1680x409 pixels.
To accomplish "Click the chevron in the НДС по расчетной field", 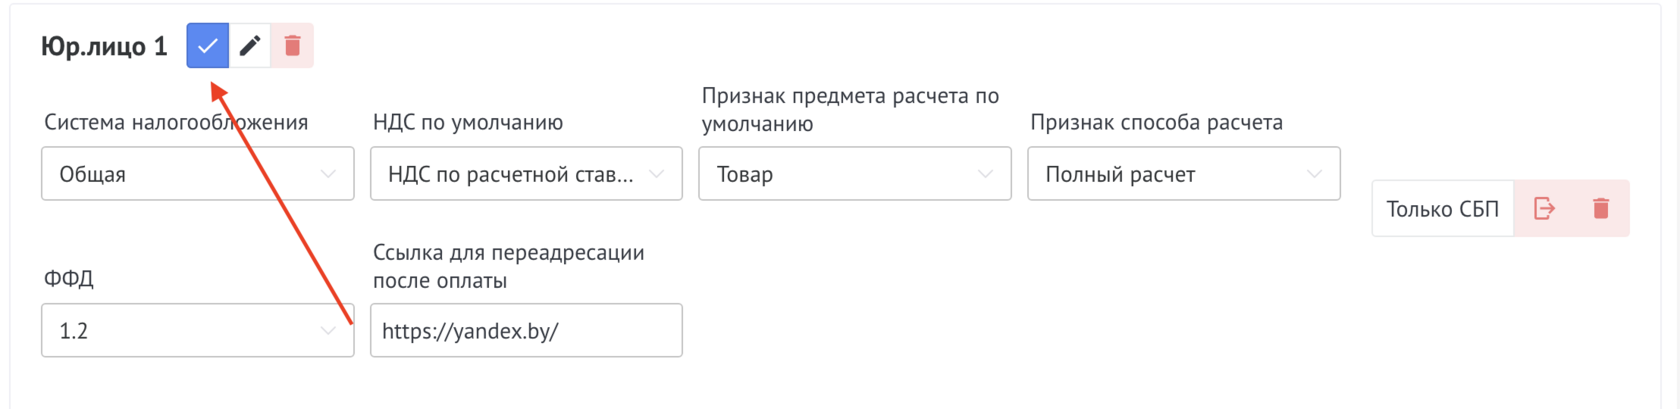I will point(657,174).
